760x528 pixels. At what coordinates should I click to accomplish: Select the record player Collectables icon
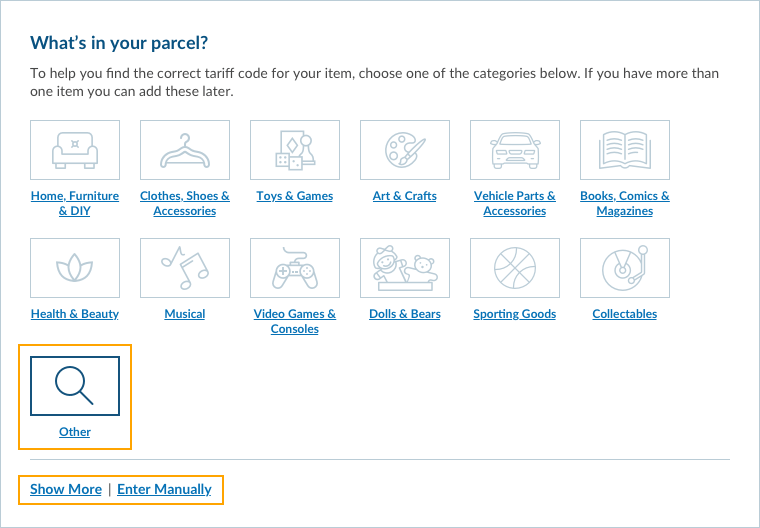(625, 268)
